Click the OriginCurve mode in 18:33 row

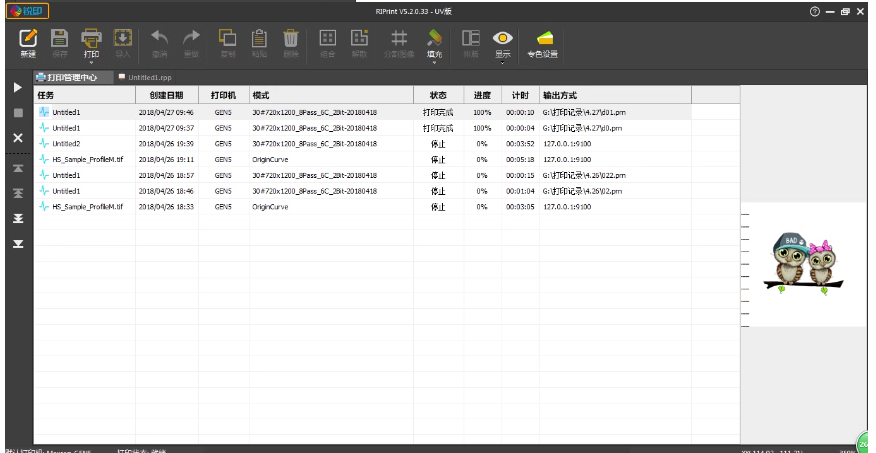[x=270, y=207]
